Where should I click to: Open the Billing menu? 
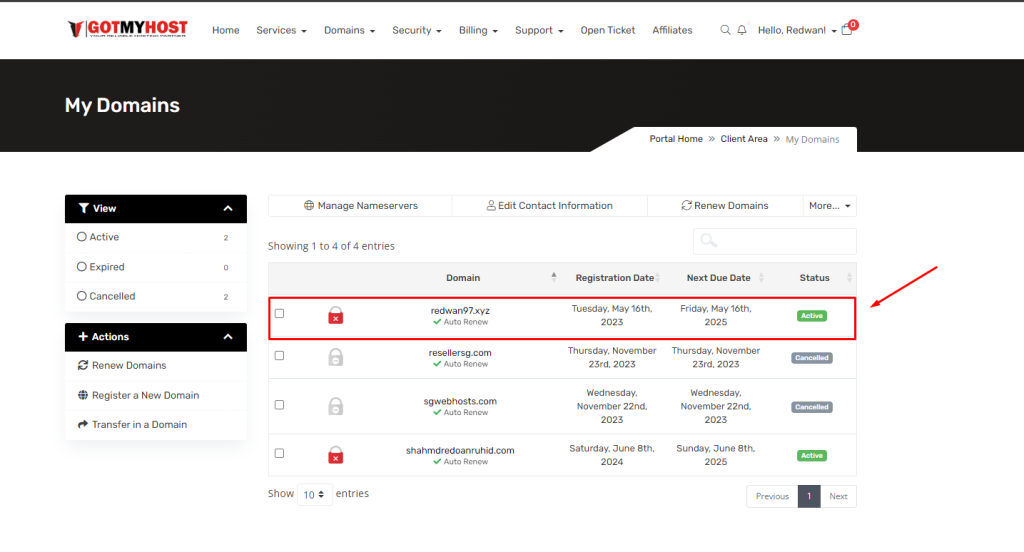[478, 30]
